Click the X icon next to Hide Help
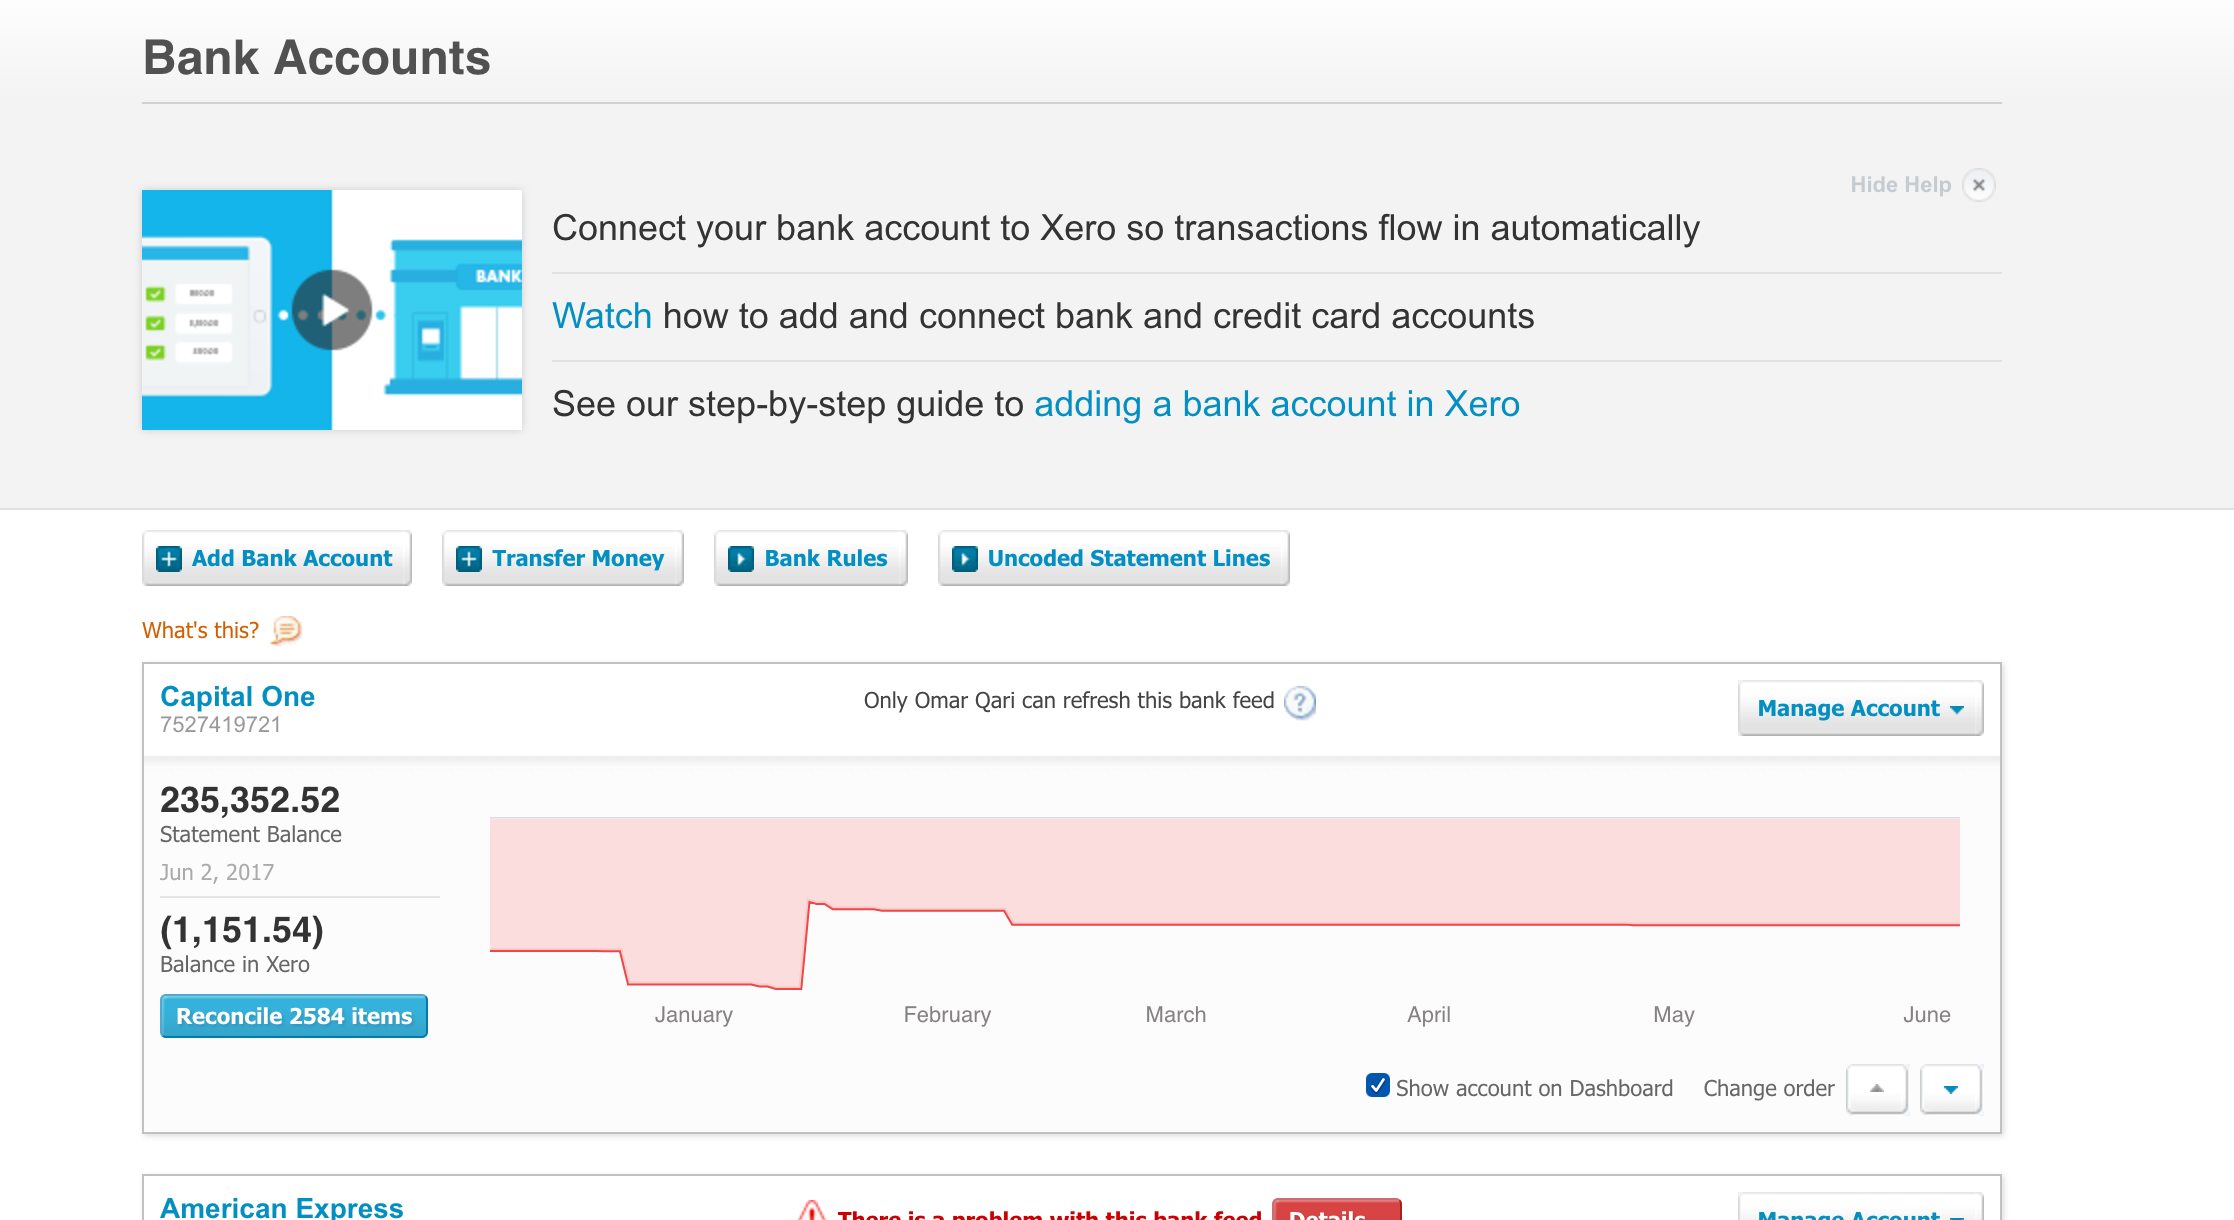Screen dimensions: 2234x1220 (x=1981, y=185)
